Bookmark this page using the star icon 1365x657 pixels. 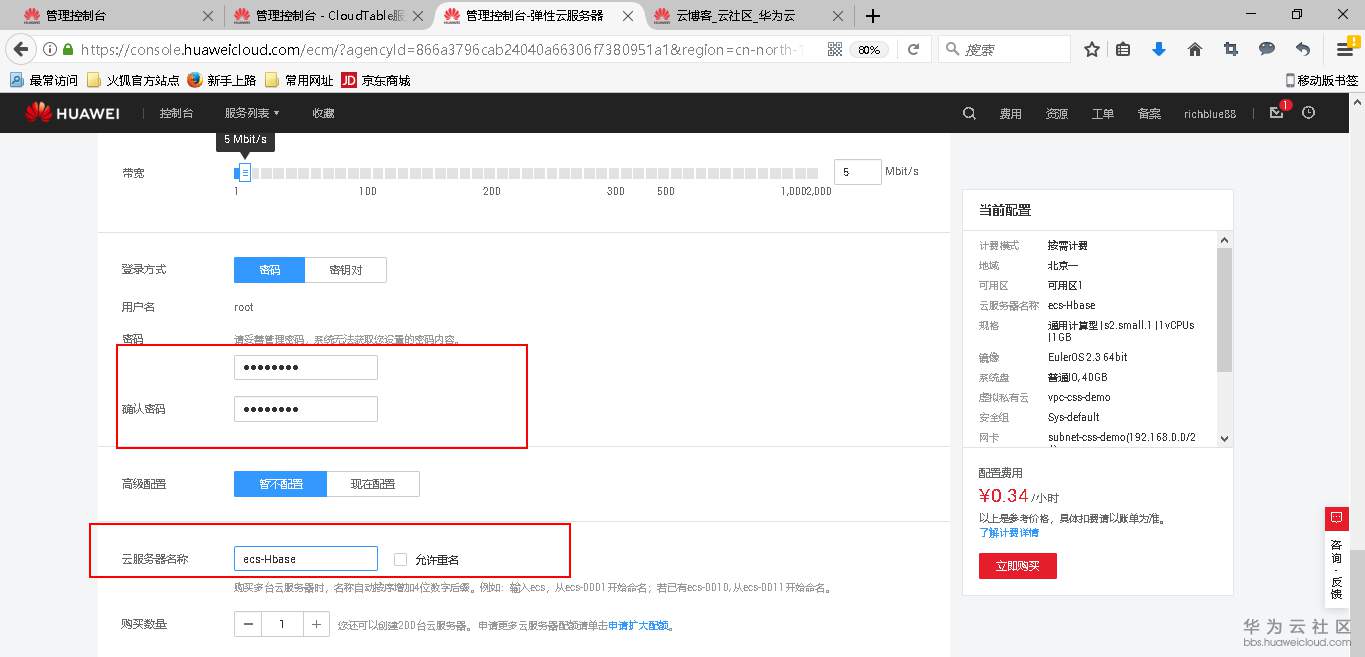(1091, 48)
